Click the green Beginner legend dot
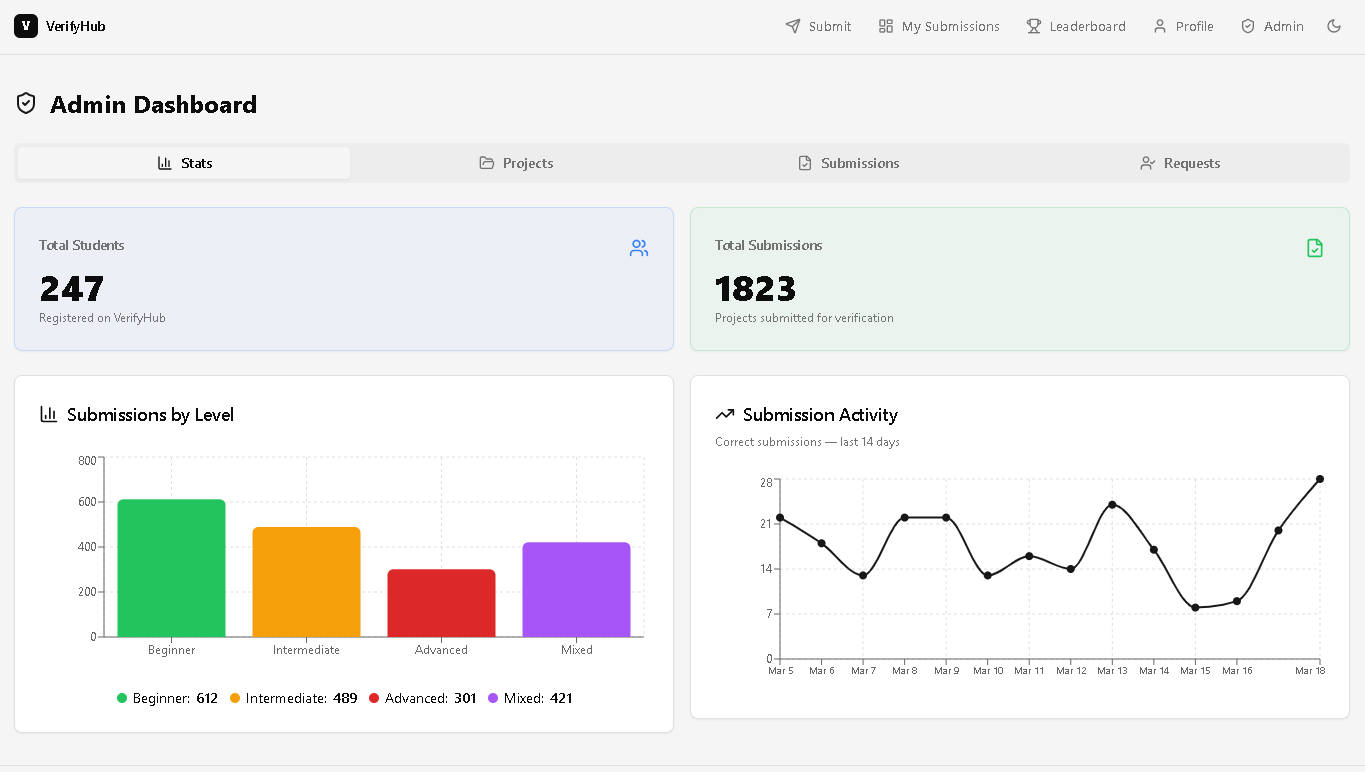The height and width of the screenshot is (772, 1365). pos(122,698)
